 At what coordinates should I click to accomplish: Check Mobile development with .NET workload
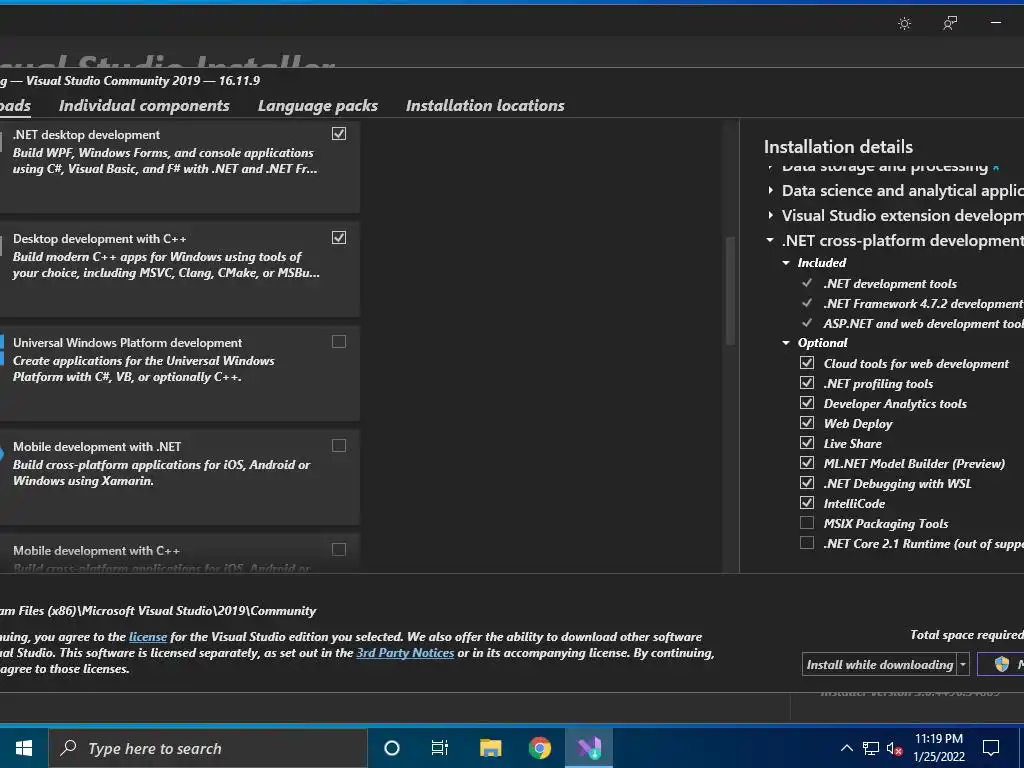339,445
